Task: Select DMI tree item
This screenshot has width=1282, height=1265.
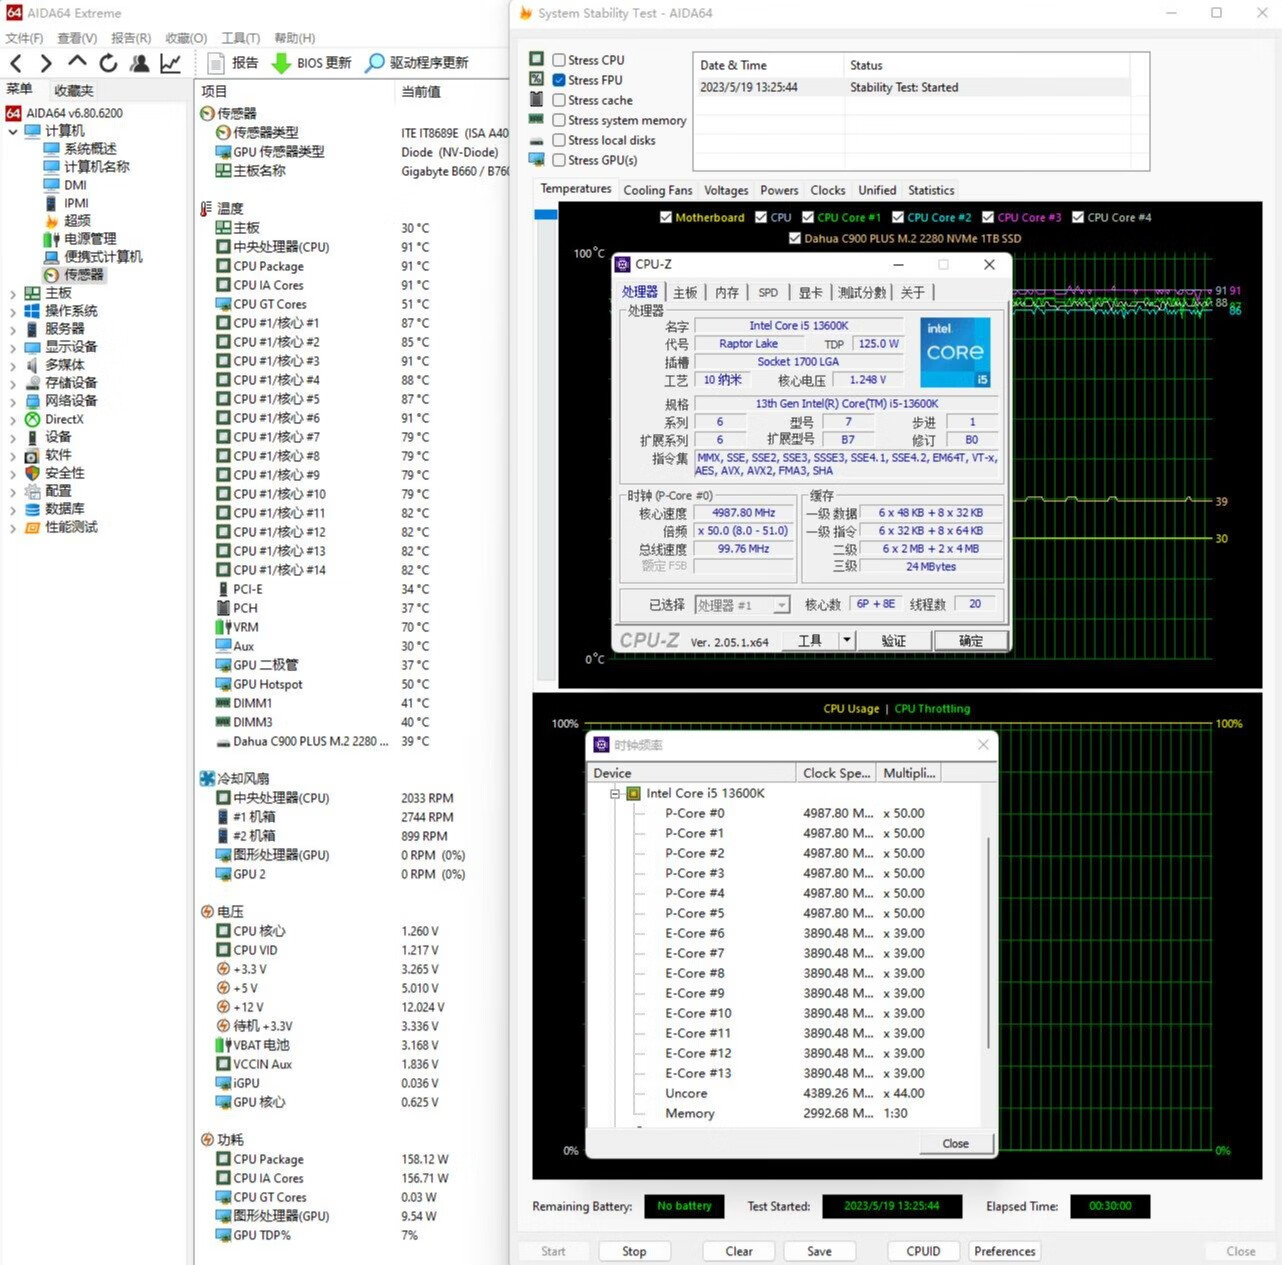Action: click(75, 184)
